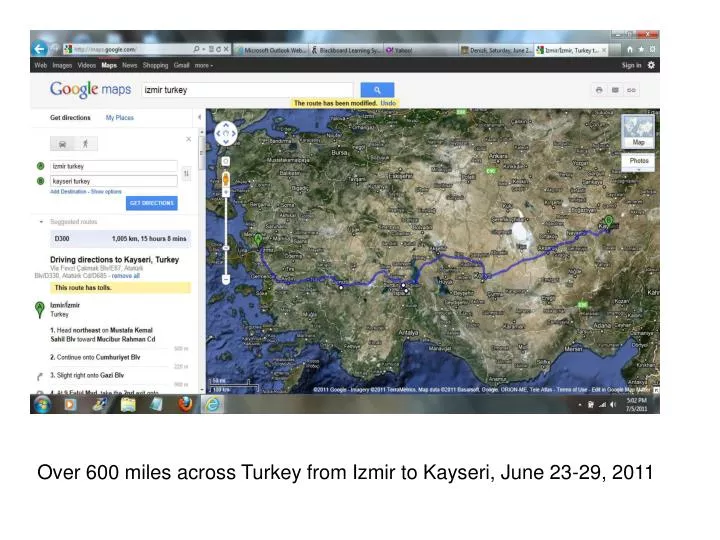Viewport: 720px width, 540px height.
Task: Click the 'kayseri turkey' destination field
Action: point(114,181)
